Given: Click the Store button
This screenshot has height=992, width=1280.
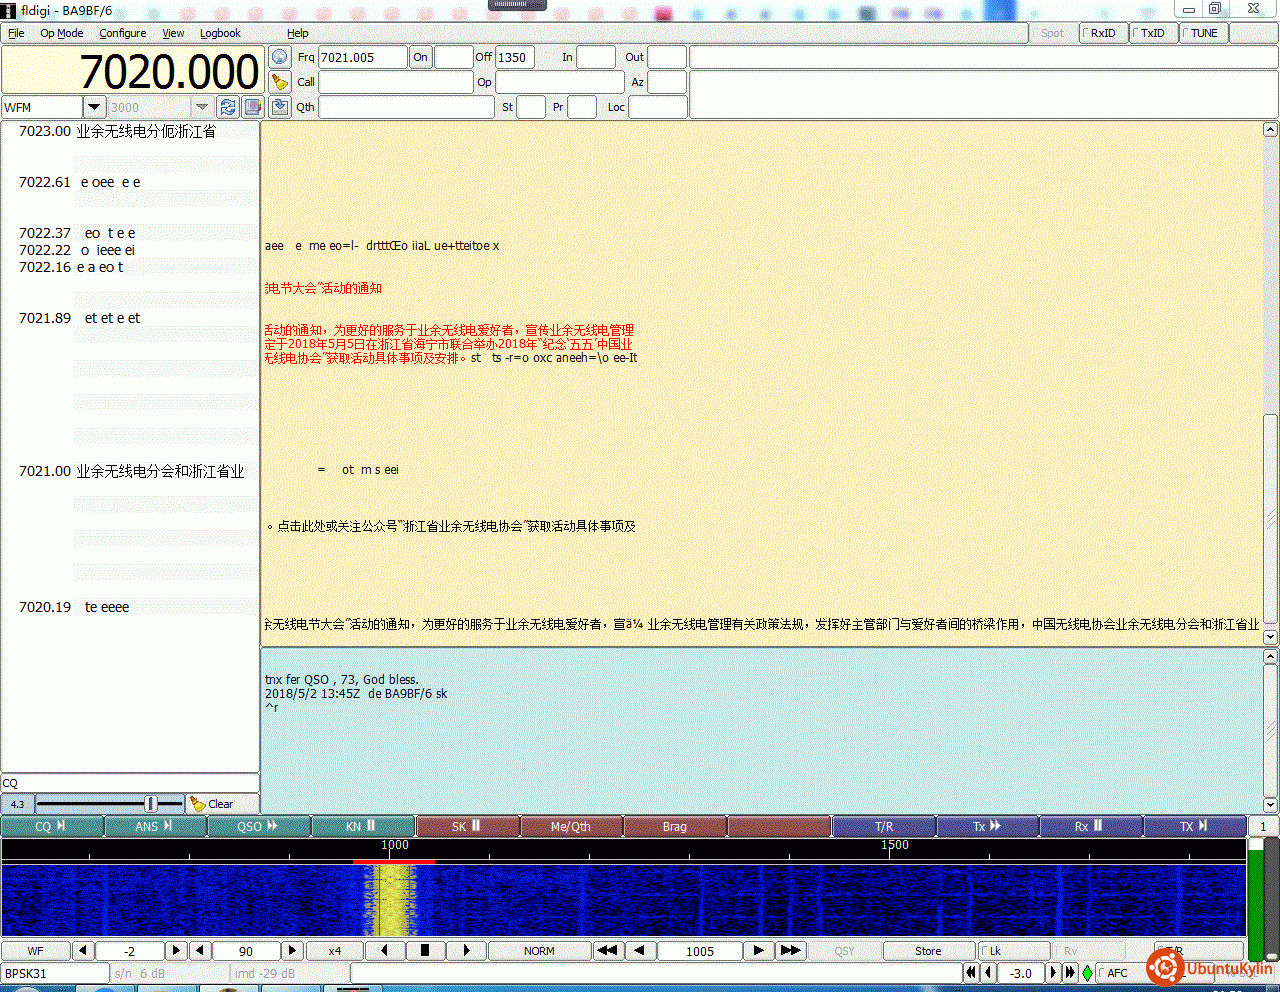Looking at the screenshot, I should (927, 951).
